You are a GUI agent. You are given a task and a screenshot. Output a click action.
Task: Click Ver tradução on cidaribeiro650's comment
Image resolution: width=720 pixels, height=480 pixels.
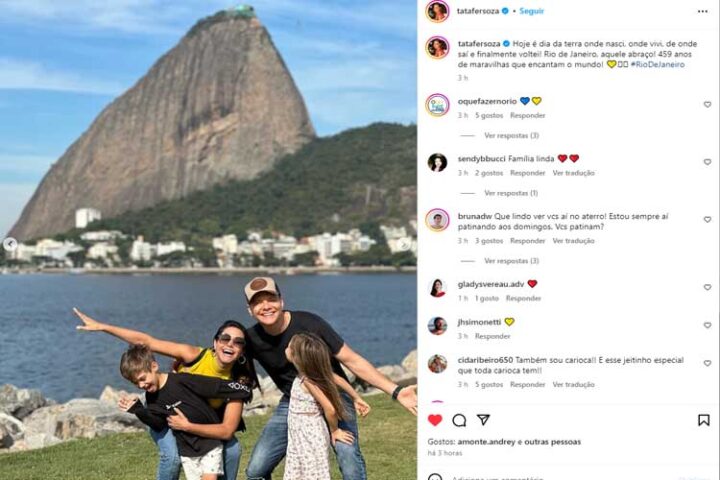pos(573,384)
